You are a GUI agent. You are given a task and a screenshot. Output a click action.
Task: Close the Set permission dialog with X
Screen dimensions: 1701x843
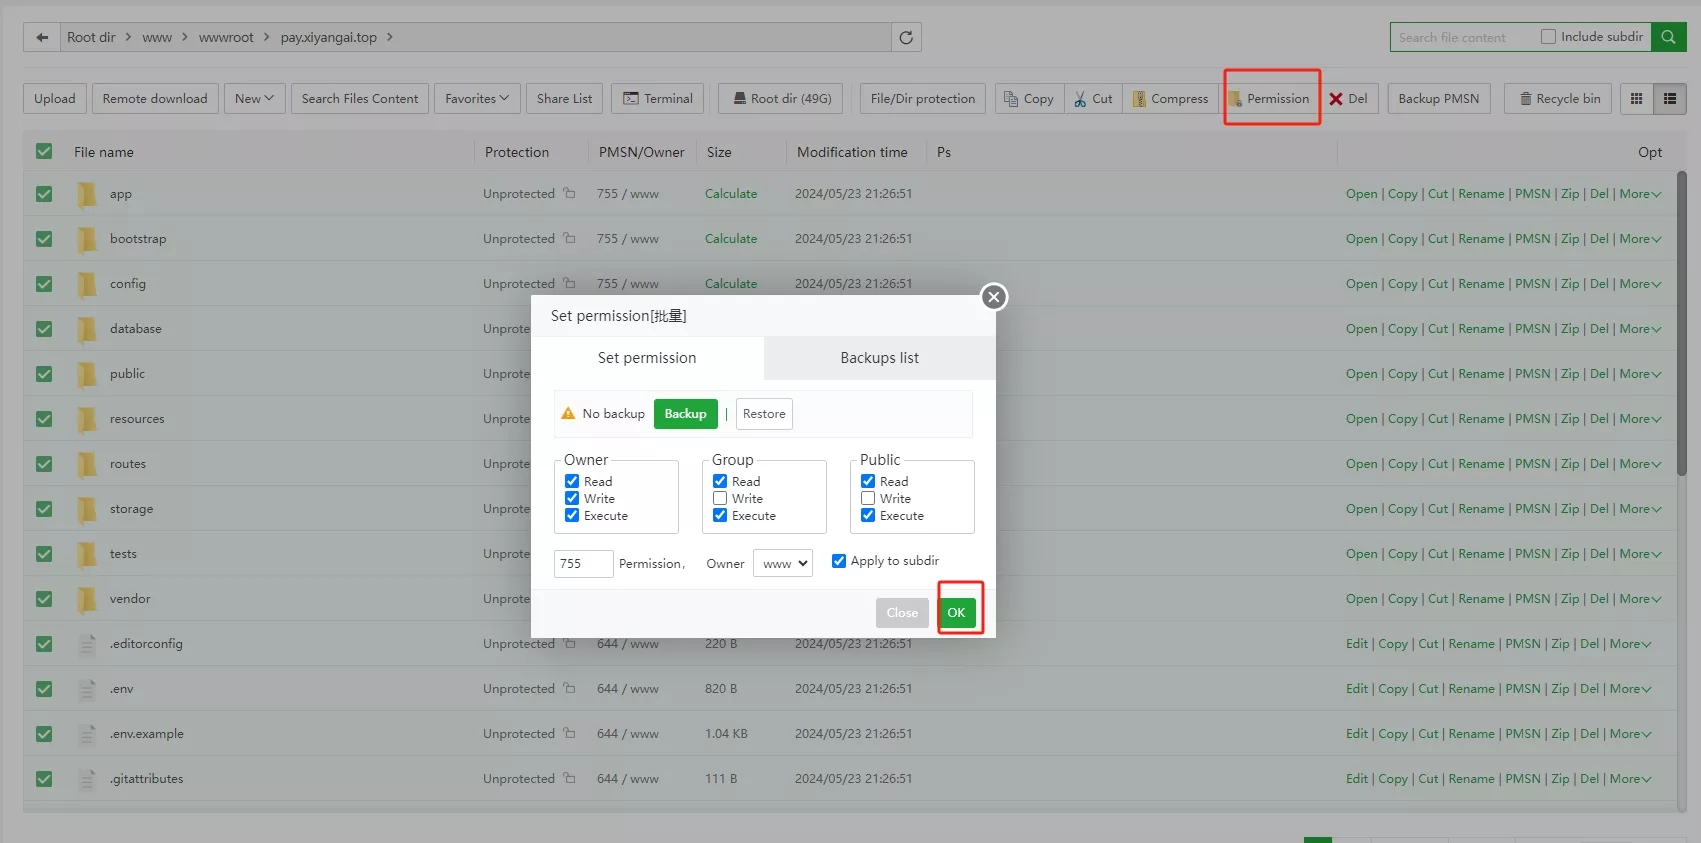(x=993, y=297)
